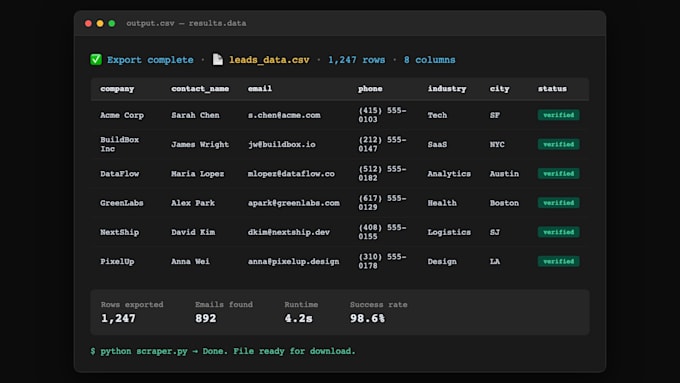Click email dkim@nextship.dev

(x=289, y=232)
